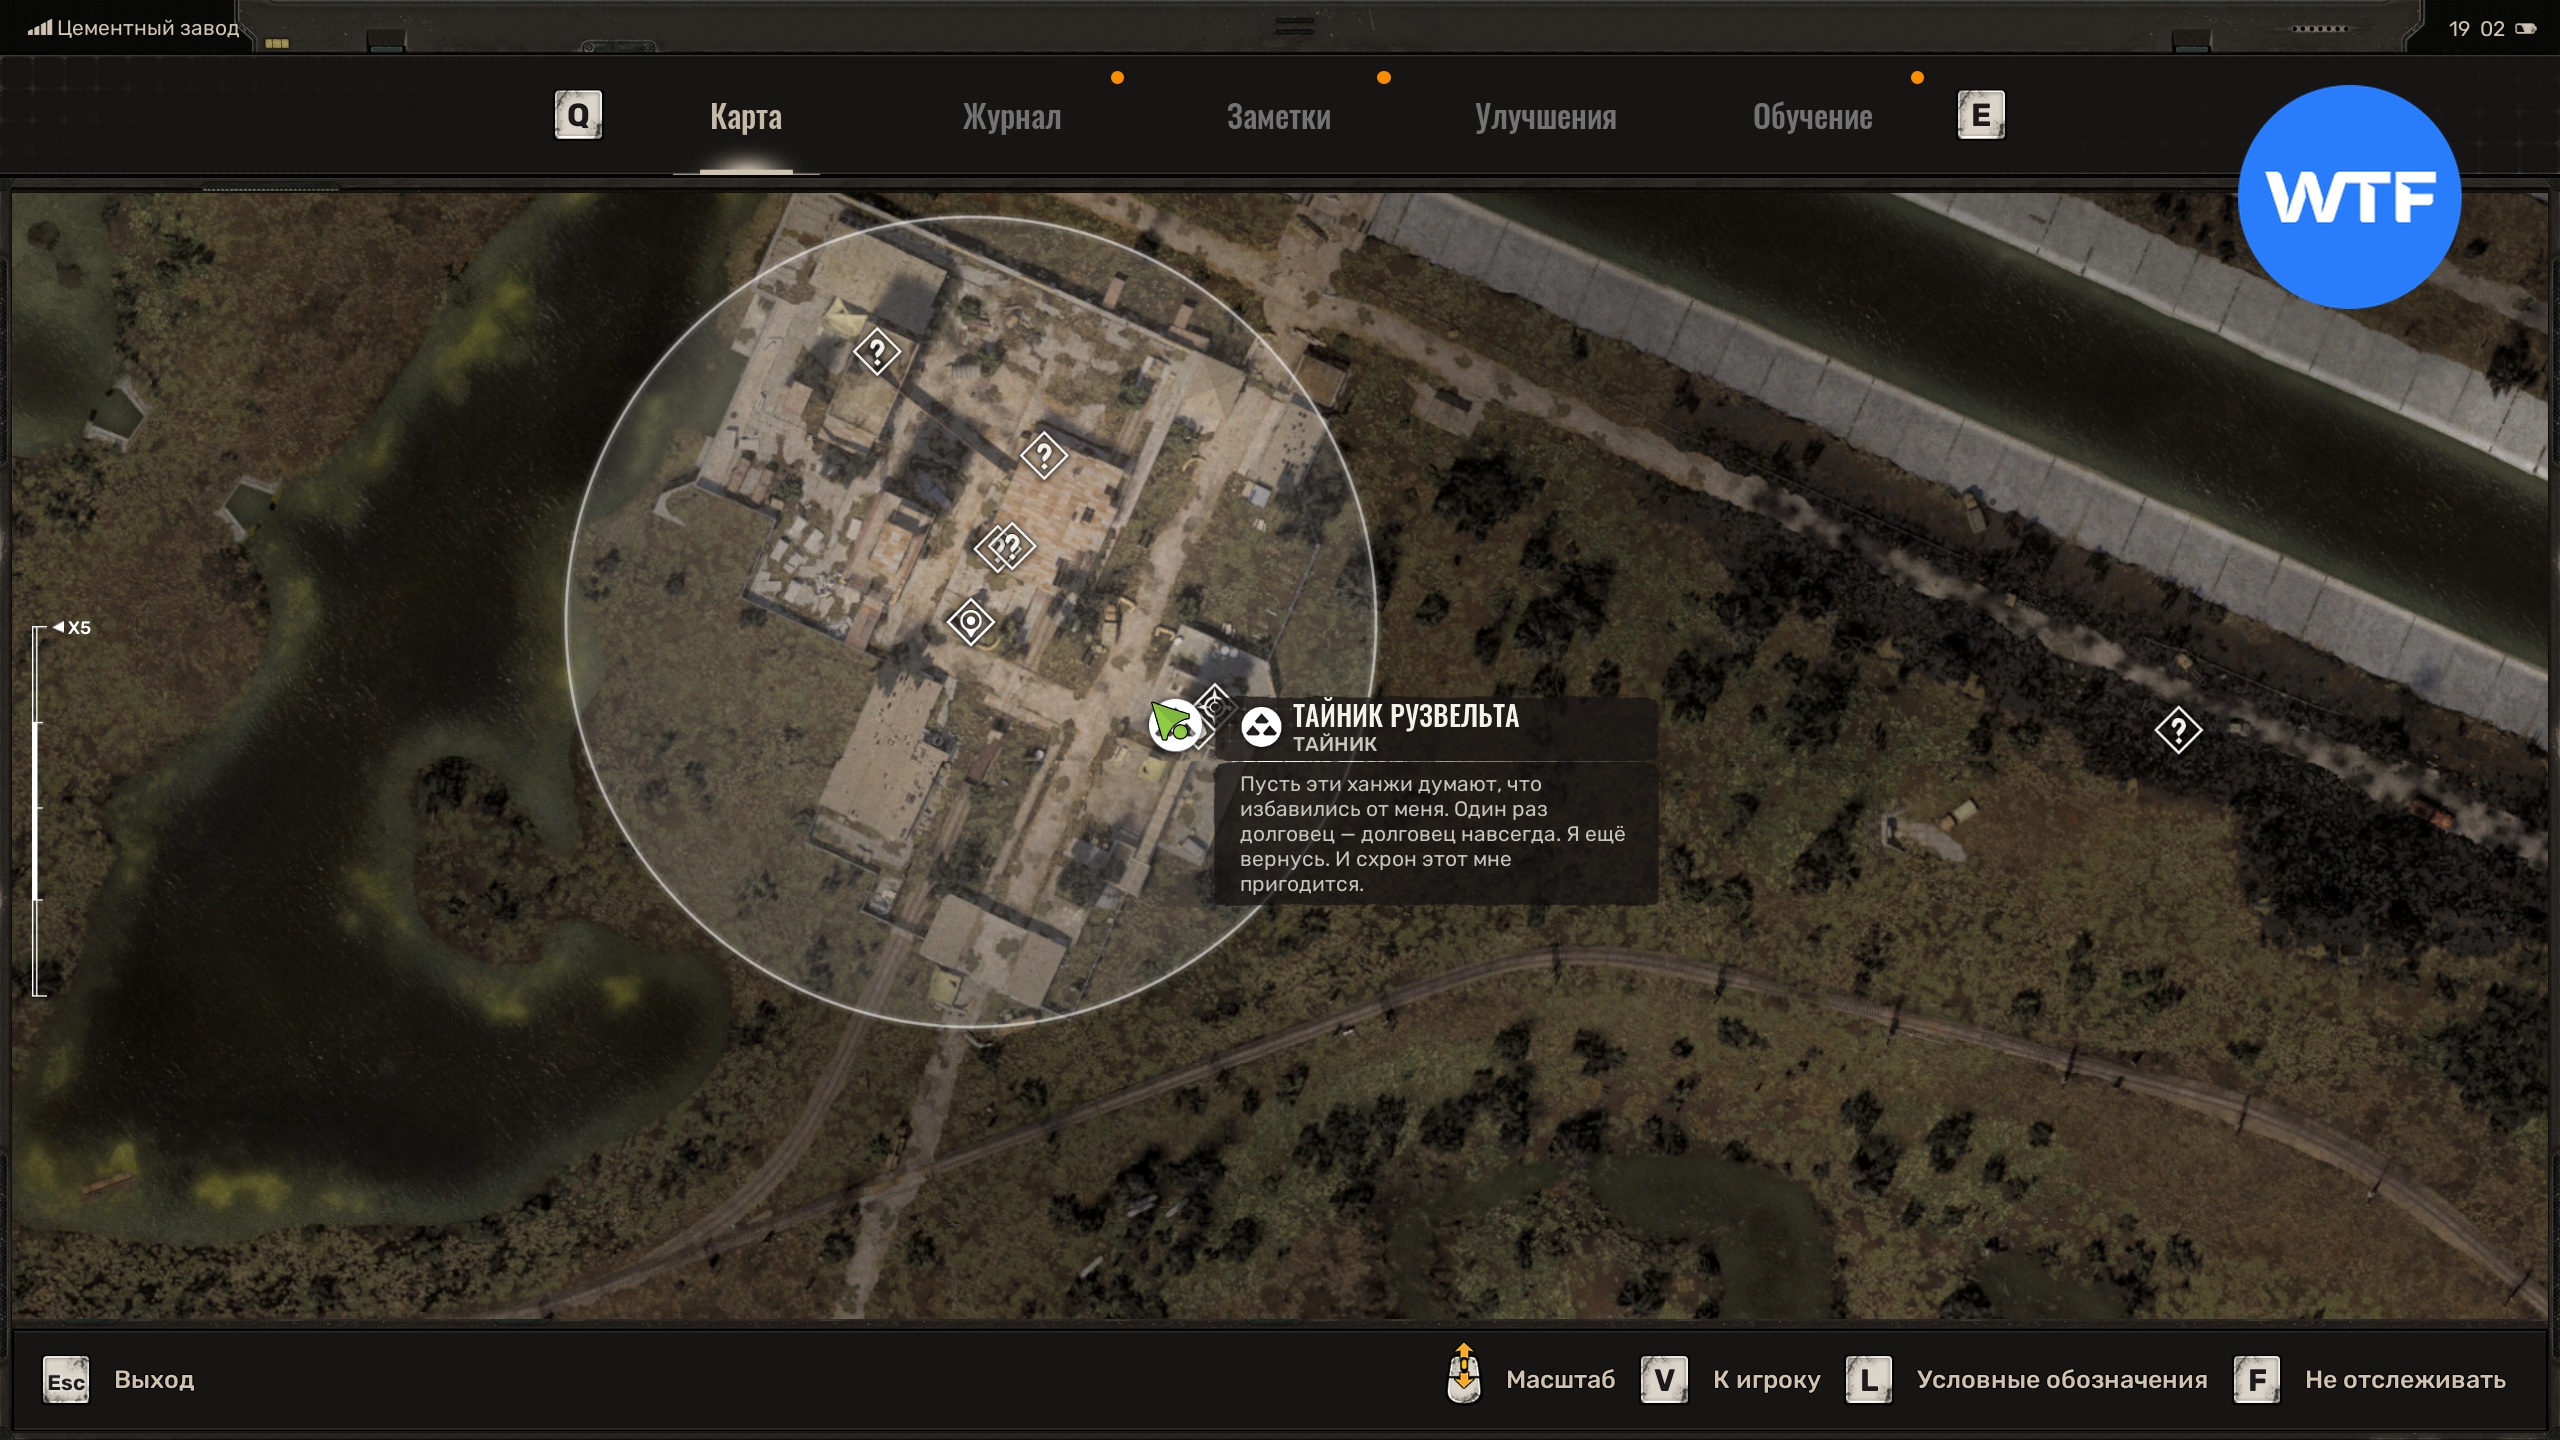Click the blue WTF circle logo
This screenshot has height=1440, width=2560.
[x=2348, y=197]
